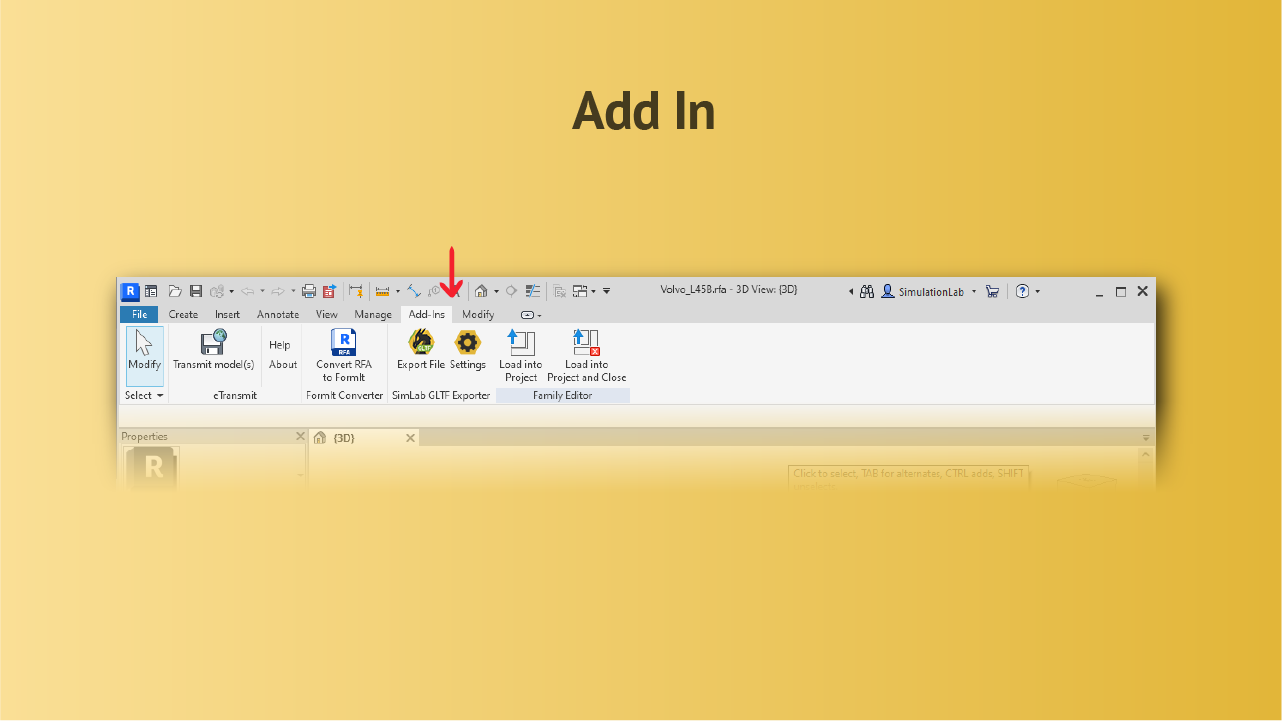Select the {3D} view tab
Screen dimensions: 1282x721
[x=364, y=438]
